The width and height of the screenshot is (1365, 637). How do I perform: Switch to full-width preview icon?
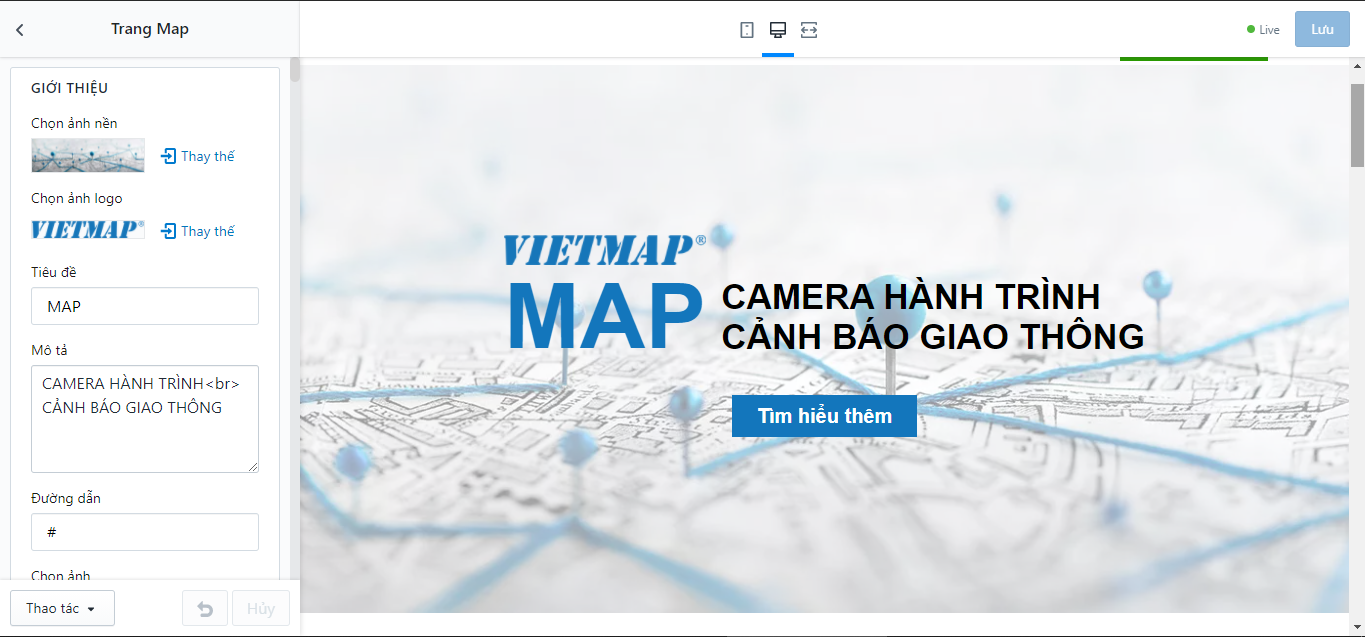809,30
